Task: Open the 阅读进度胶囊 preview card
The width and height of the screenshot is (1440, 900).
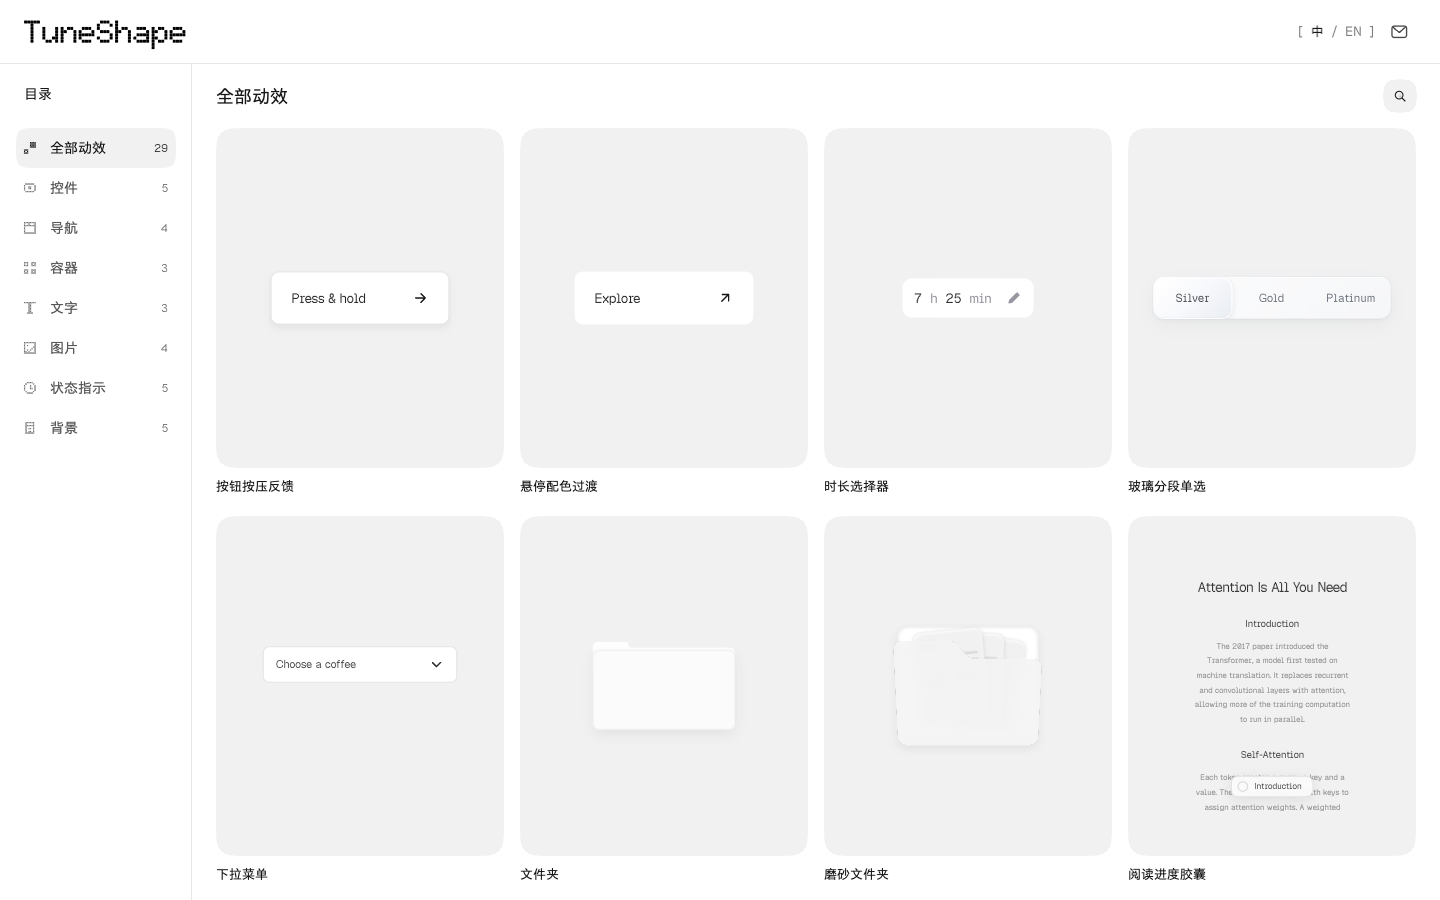Action: [x=1272, y=686]
